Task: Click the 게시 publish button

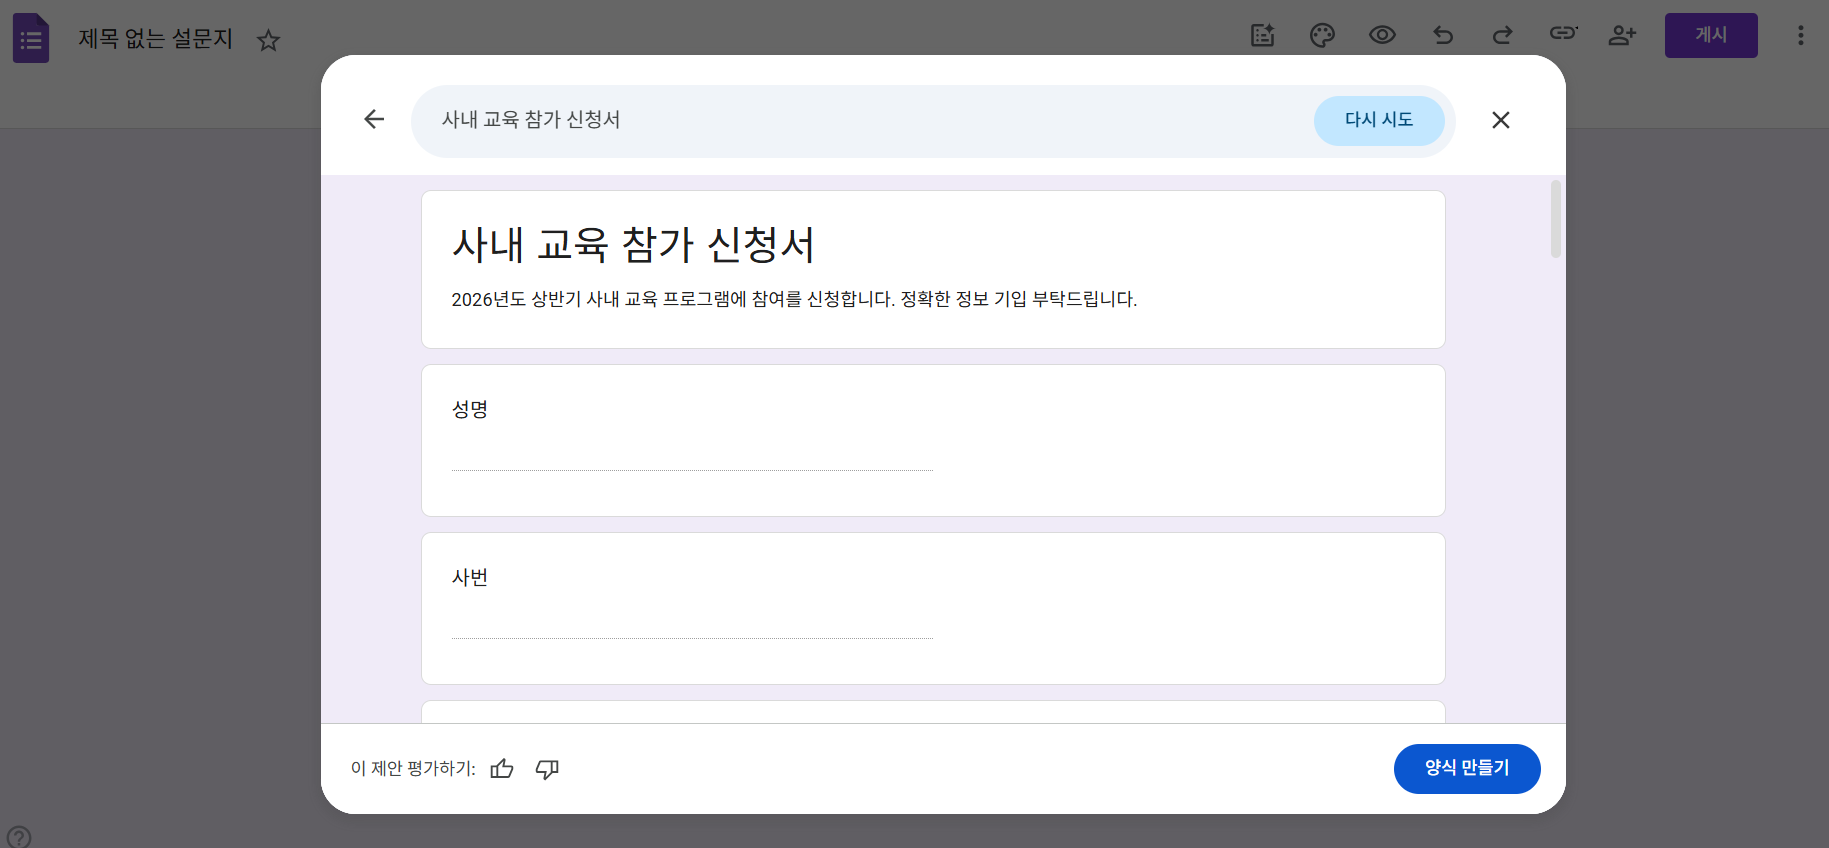Action: tap(1710, 35)
